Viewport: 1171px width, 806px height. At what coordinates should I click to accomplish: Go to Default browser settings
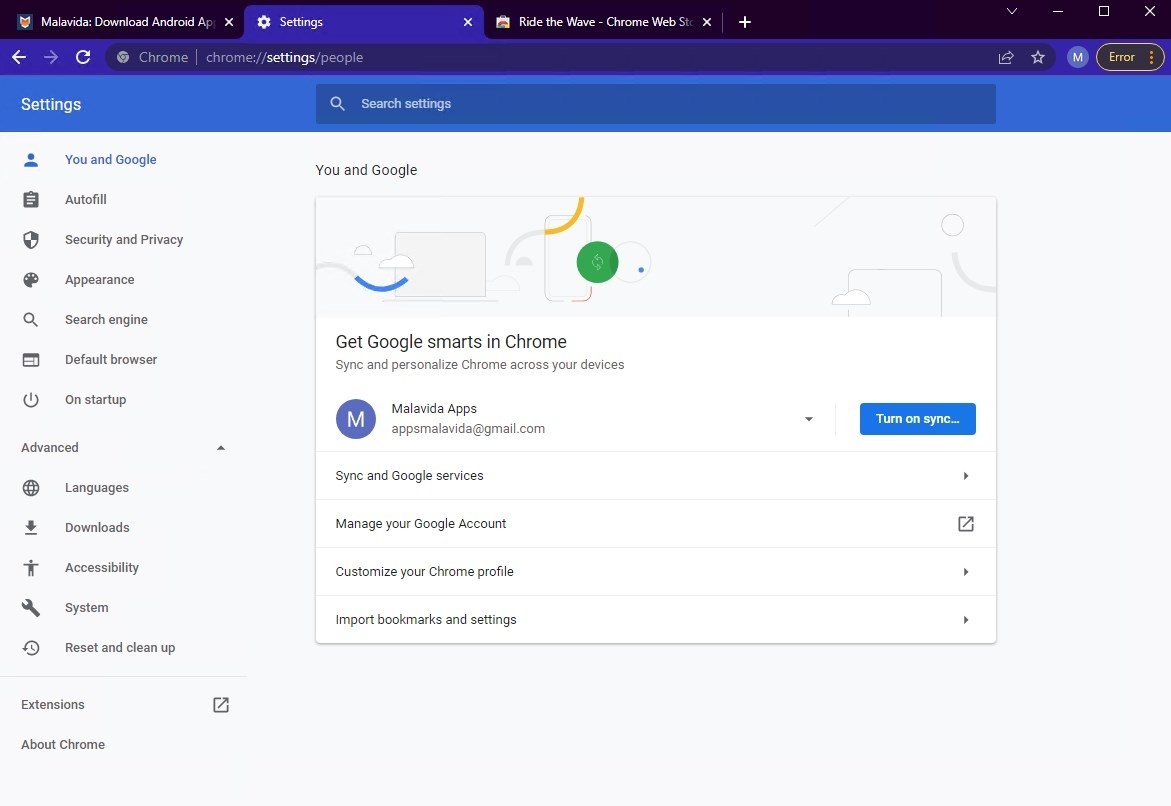(111, 360)
